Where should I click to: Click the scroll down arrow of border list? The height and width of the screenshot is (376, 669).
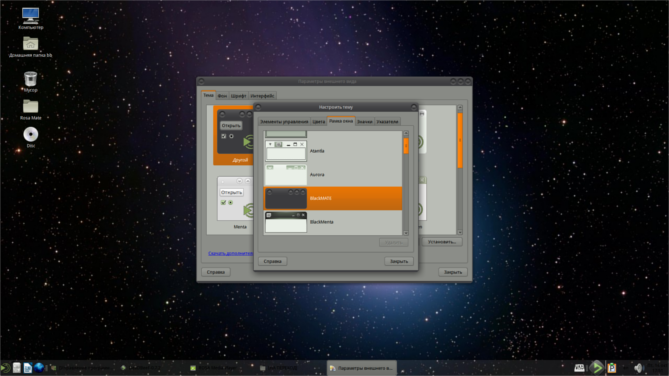406,233
